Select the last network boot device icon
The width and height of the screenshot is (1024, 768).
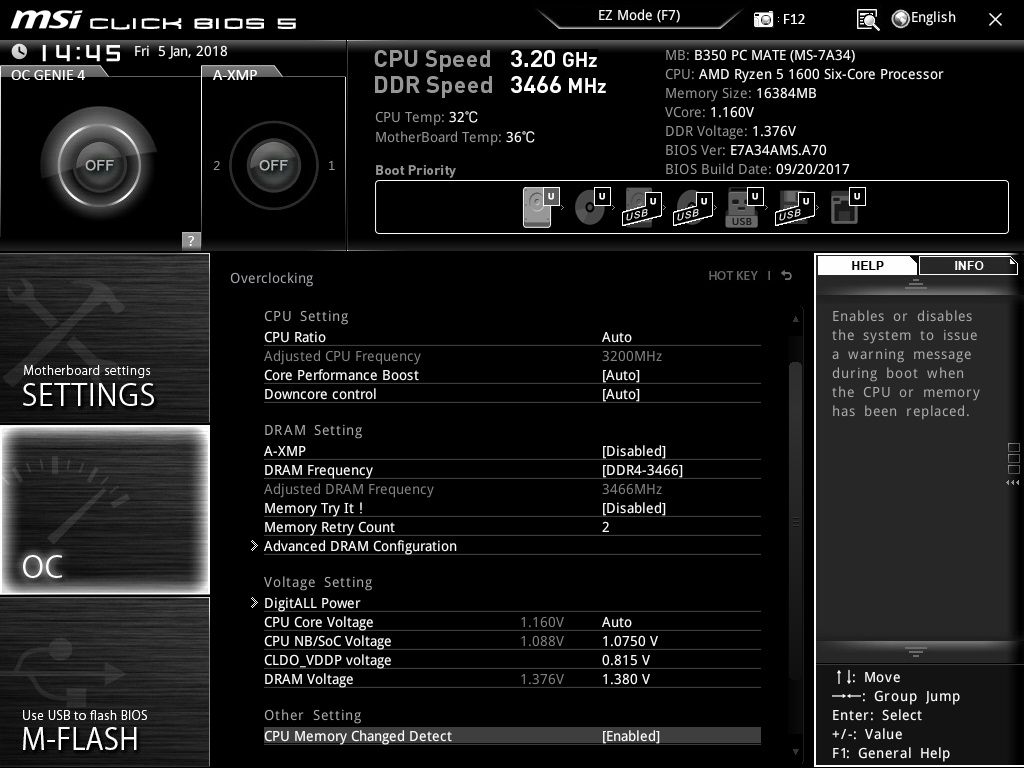click(847, 206)
